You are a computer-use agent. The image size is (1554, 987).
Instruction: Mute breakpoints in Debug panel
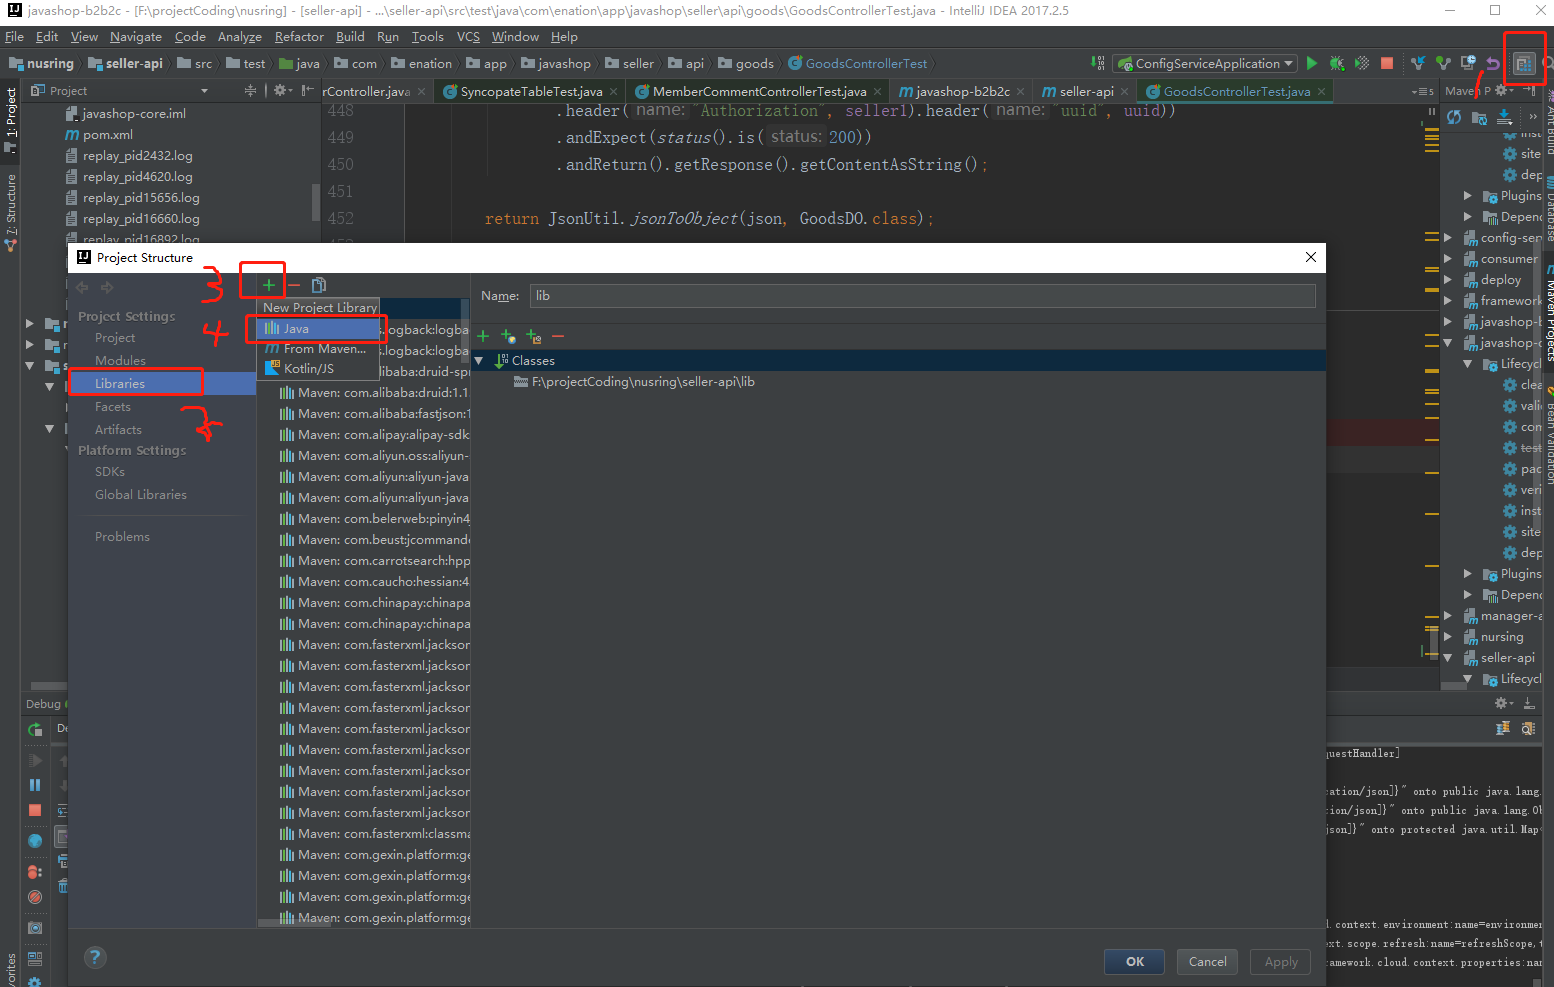35,897
